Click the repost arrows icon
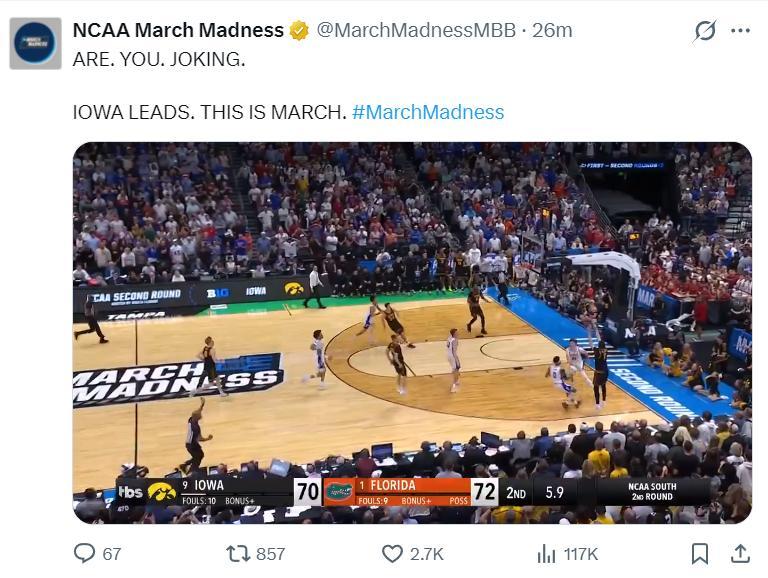 pos(238,553)
